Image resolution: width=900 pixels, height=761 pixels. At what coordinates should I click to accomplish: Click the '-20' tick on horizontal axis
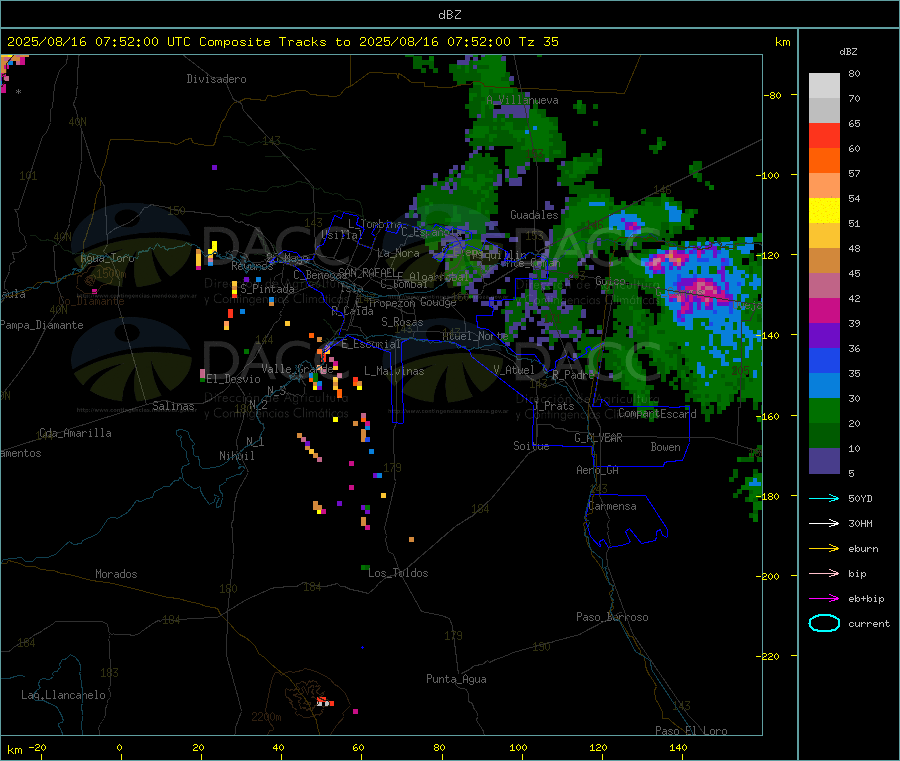tap(38, 747)
